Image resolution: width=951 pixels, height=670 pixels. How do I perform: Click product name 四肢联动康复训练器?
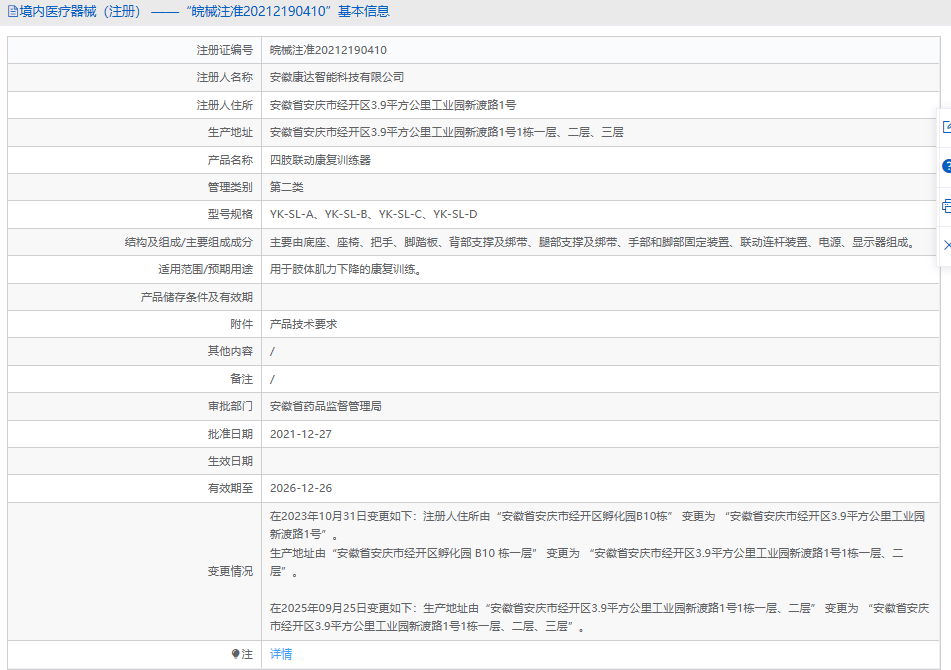click(x=320, y=160)
